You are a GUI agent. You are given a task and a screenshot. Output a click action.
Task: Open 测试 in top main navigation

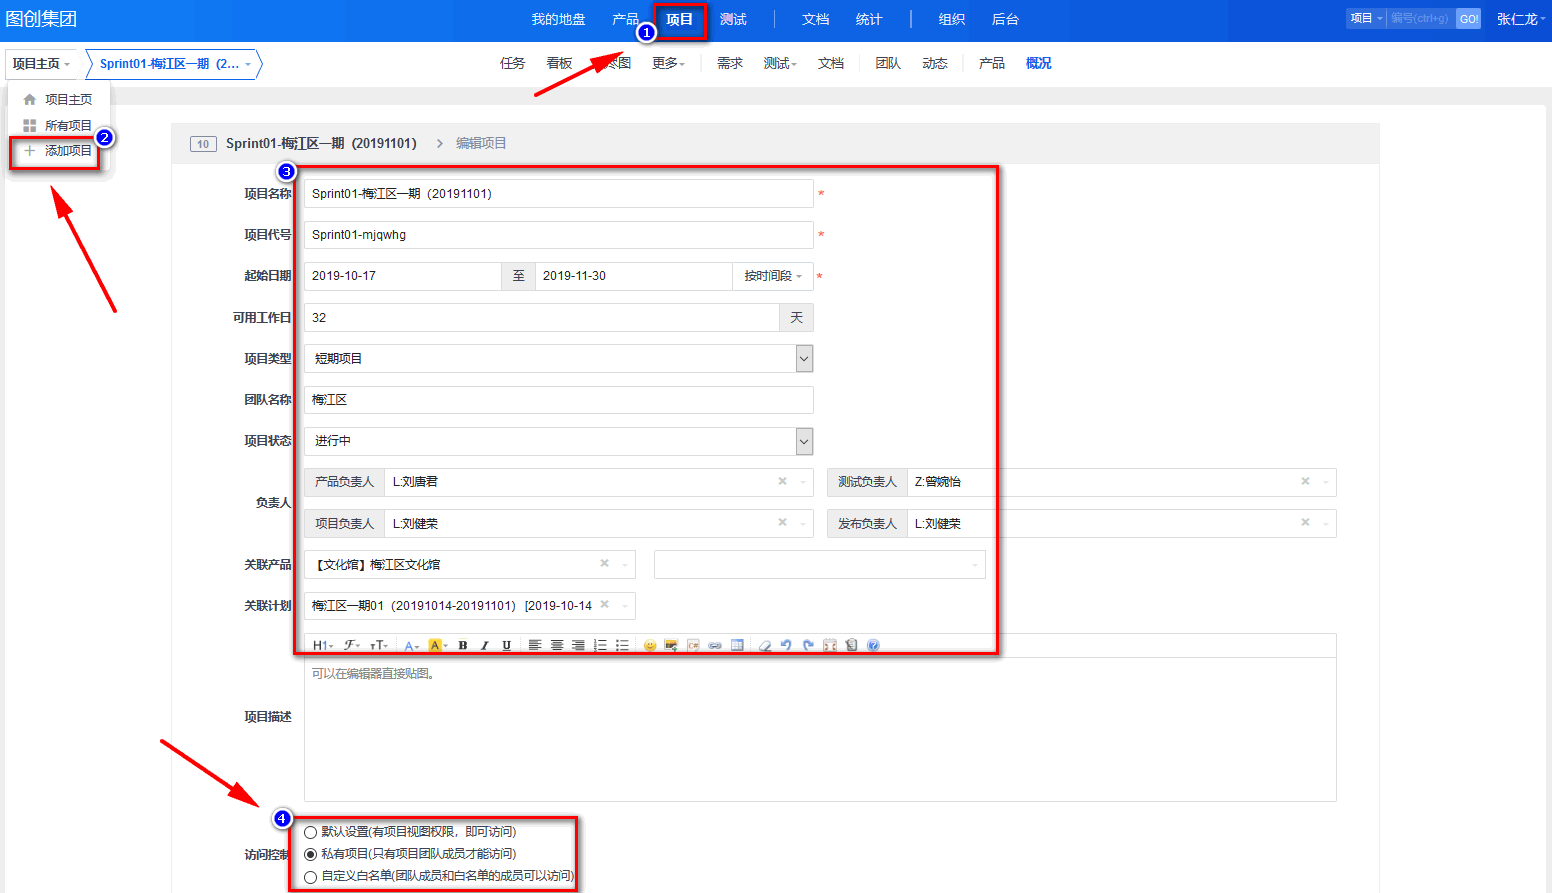coord(733,19)
